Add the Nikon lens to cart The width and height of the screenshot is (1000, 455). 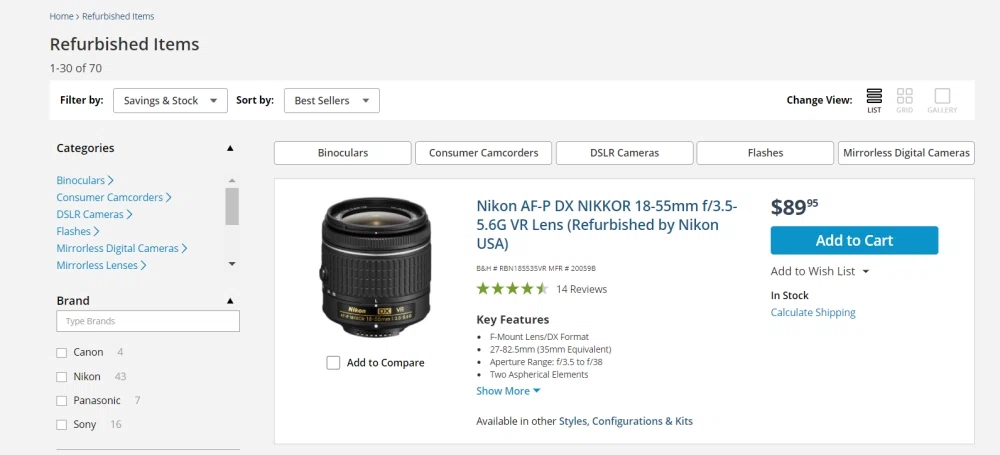click(x=854, y=241)
